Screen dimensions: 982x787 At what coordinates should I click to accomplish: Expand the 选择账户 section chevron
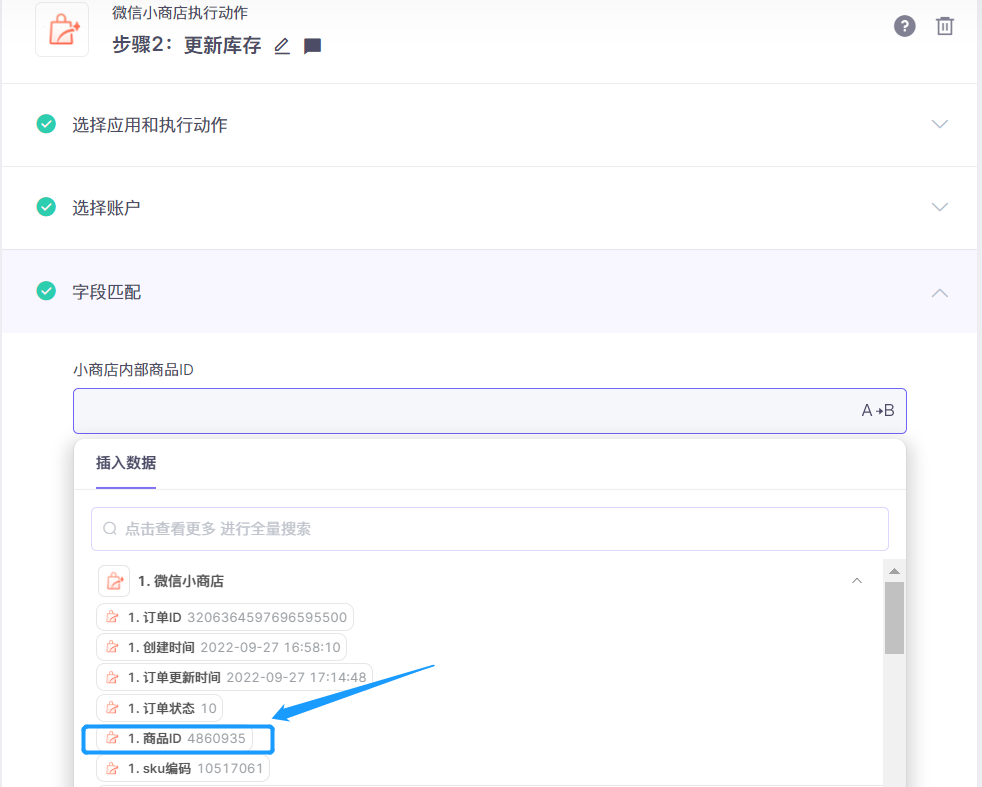939,208
